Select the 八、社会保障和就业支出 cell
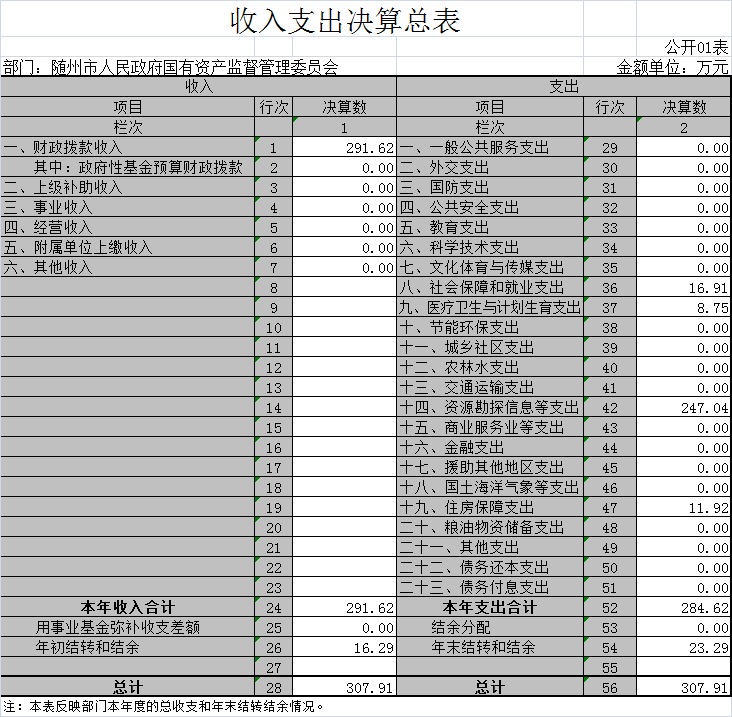Screen dimensions: 732x717 (x=489, y=288)
